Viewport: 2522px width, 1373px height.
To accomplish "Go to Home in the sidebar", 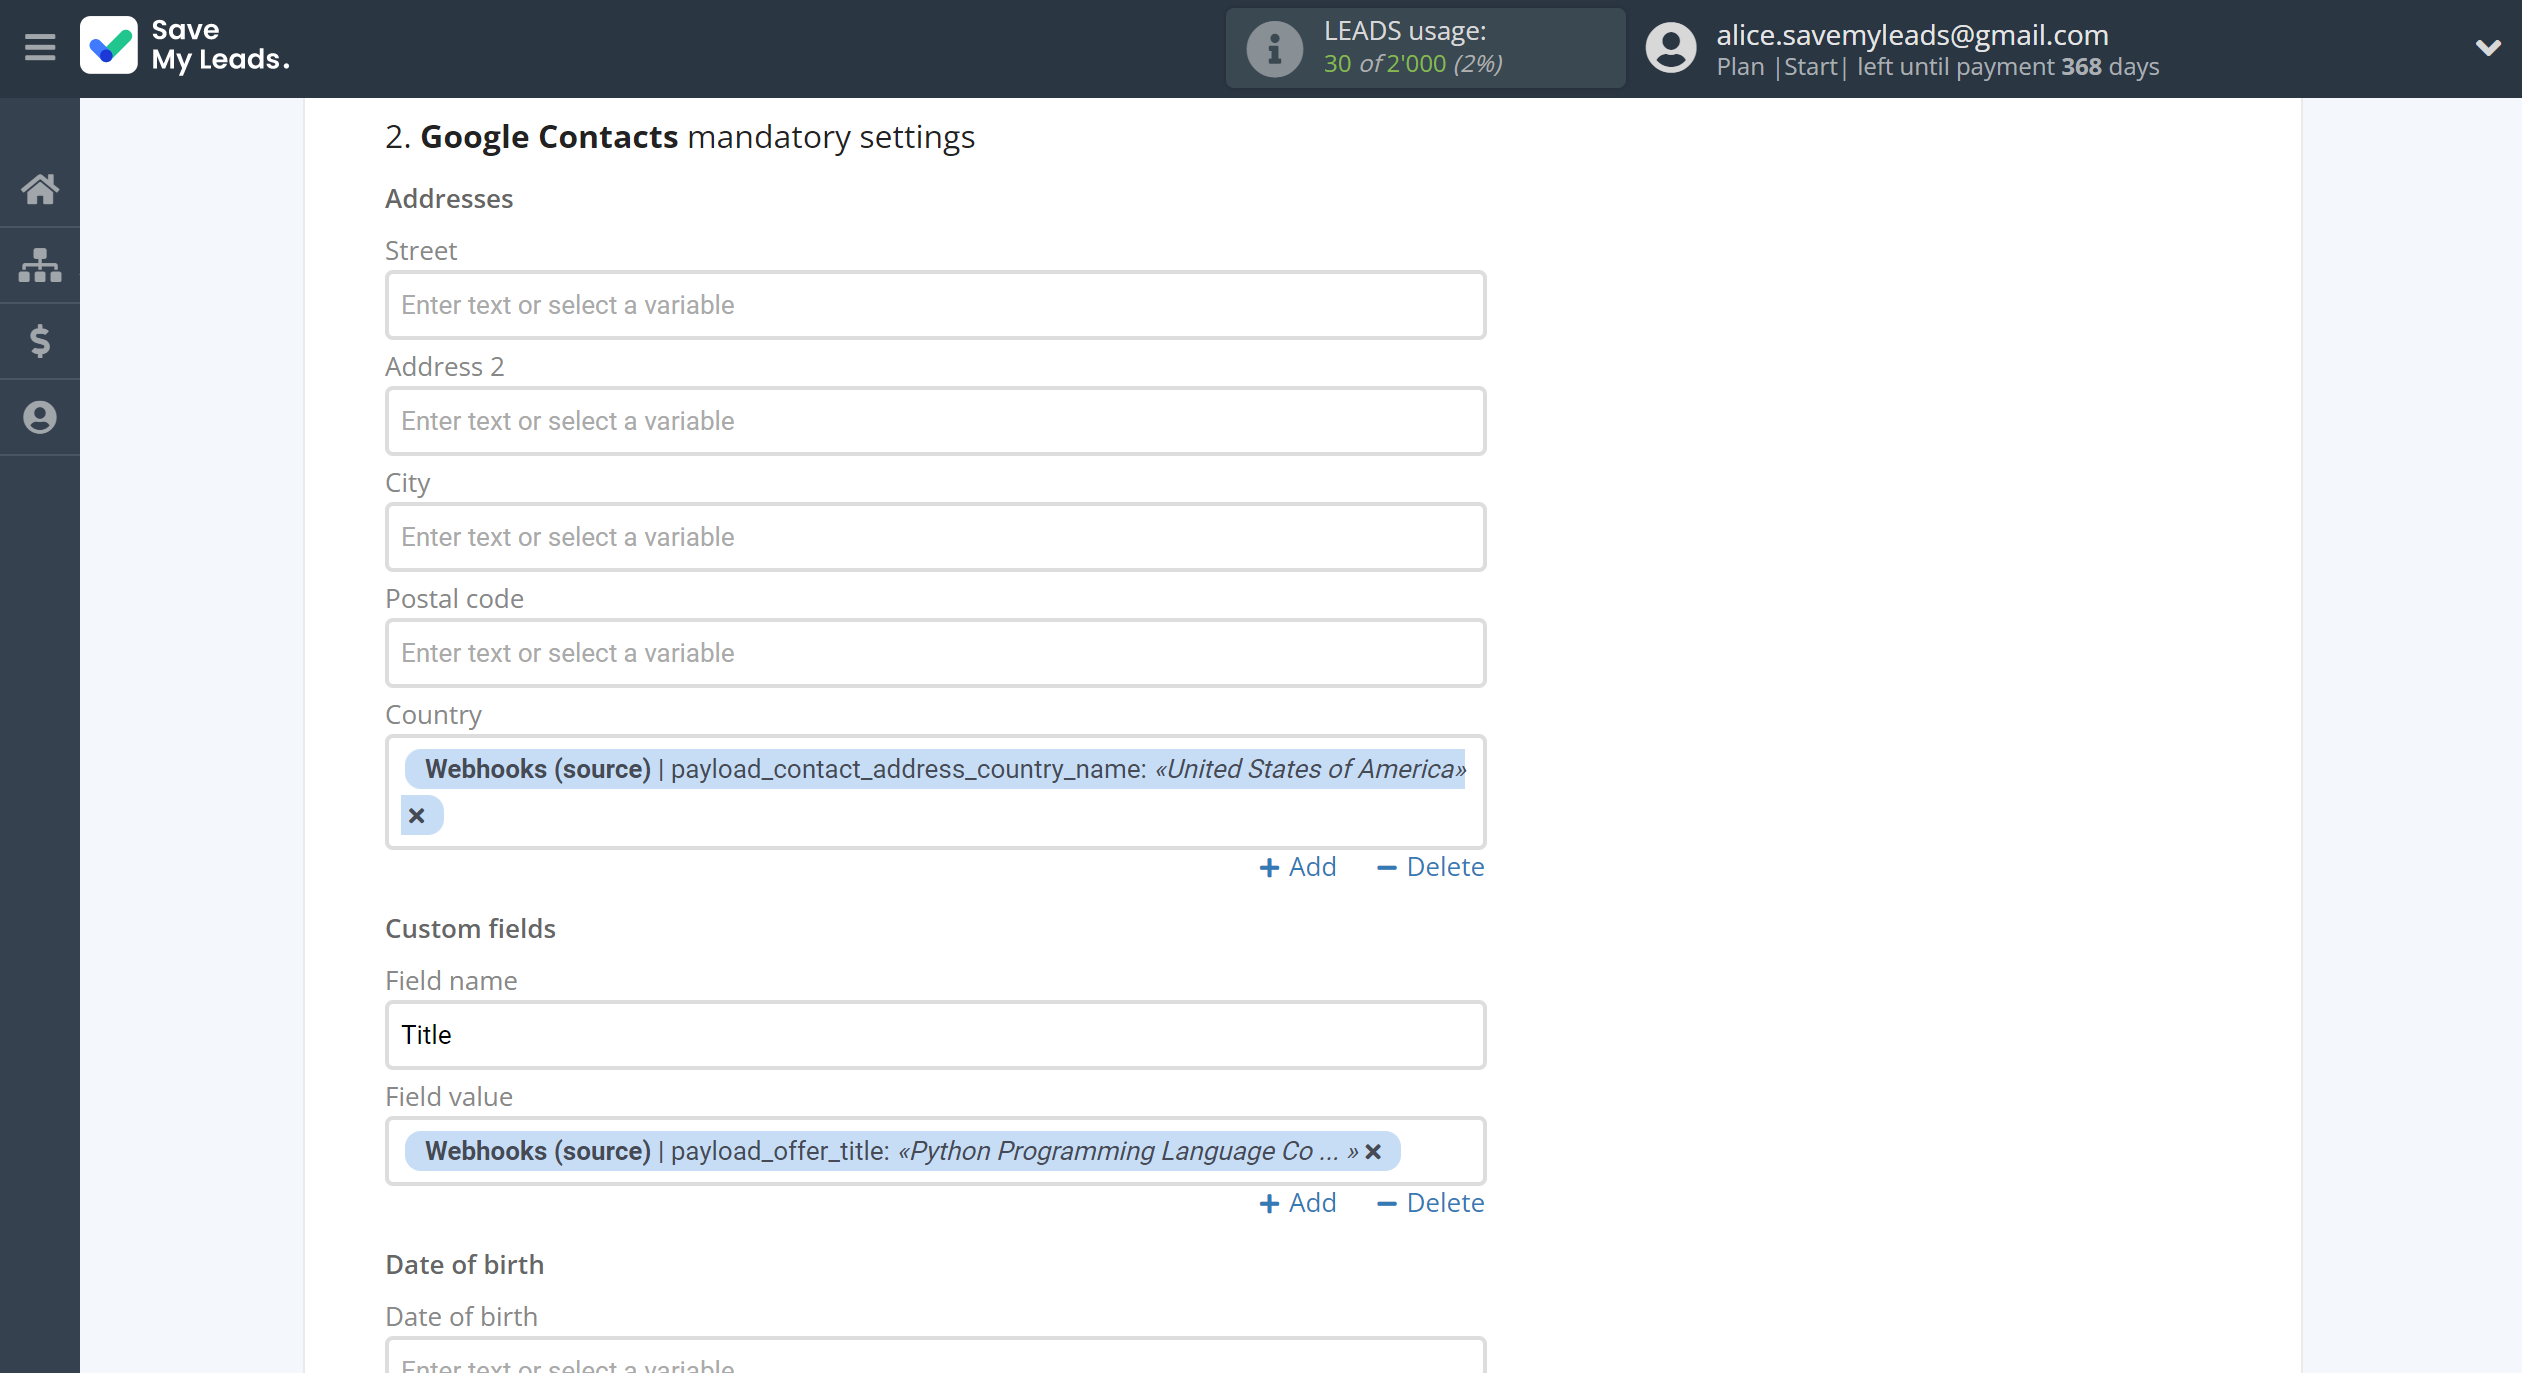I will [x=40, y=189].
